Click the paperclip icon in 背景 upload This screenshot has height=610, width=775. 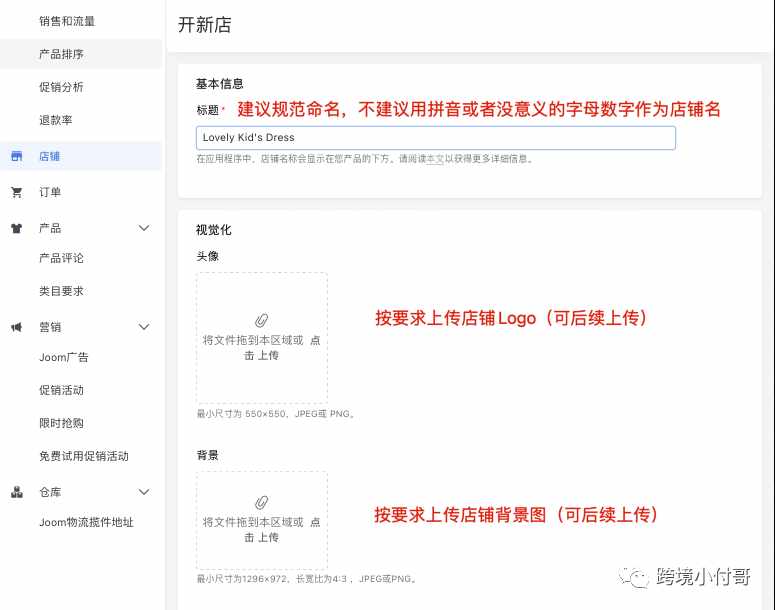[261, 503]
